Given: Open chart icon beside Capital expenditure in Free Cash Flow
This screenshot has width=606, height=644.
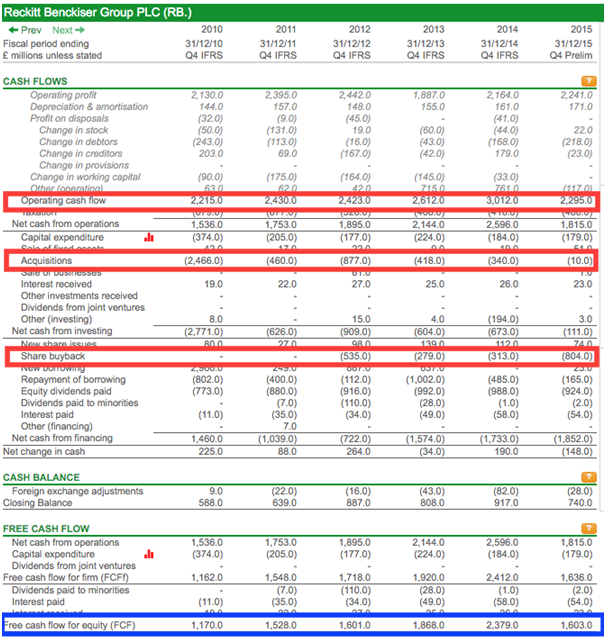Looking at the screenshot, I should click(149, 554).
